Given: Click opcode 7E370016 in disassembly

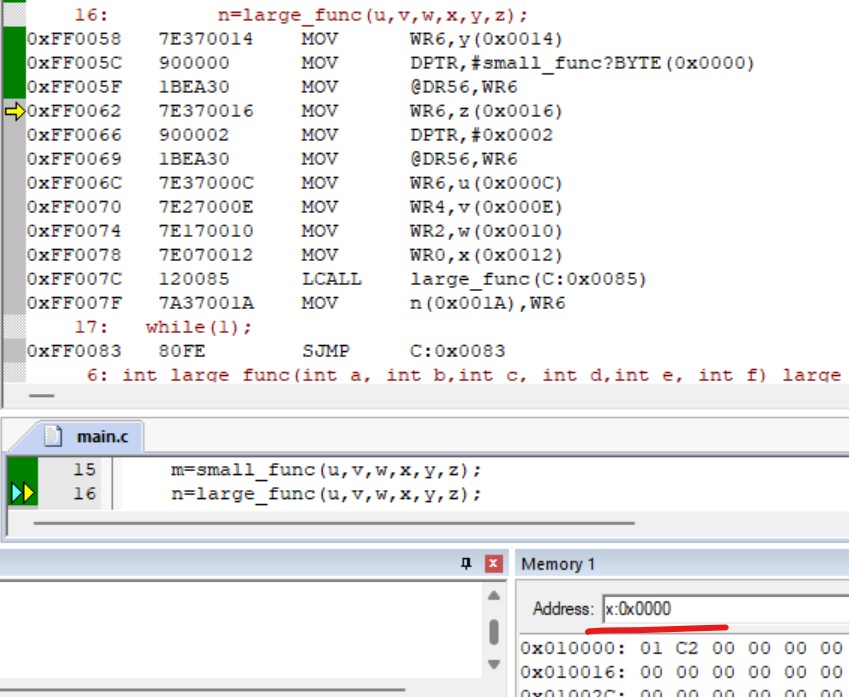Looking at the screenshot, I should 206,111.
